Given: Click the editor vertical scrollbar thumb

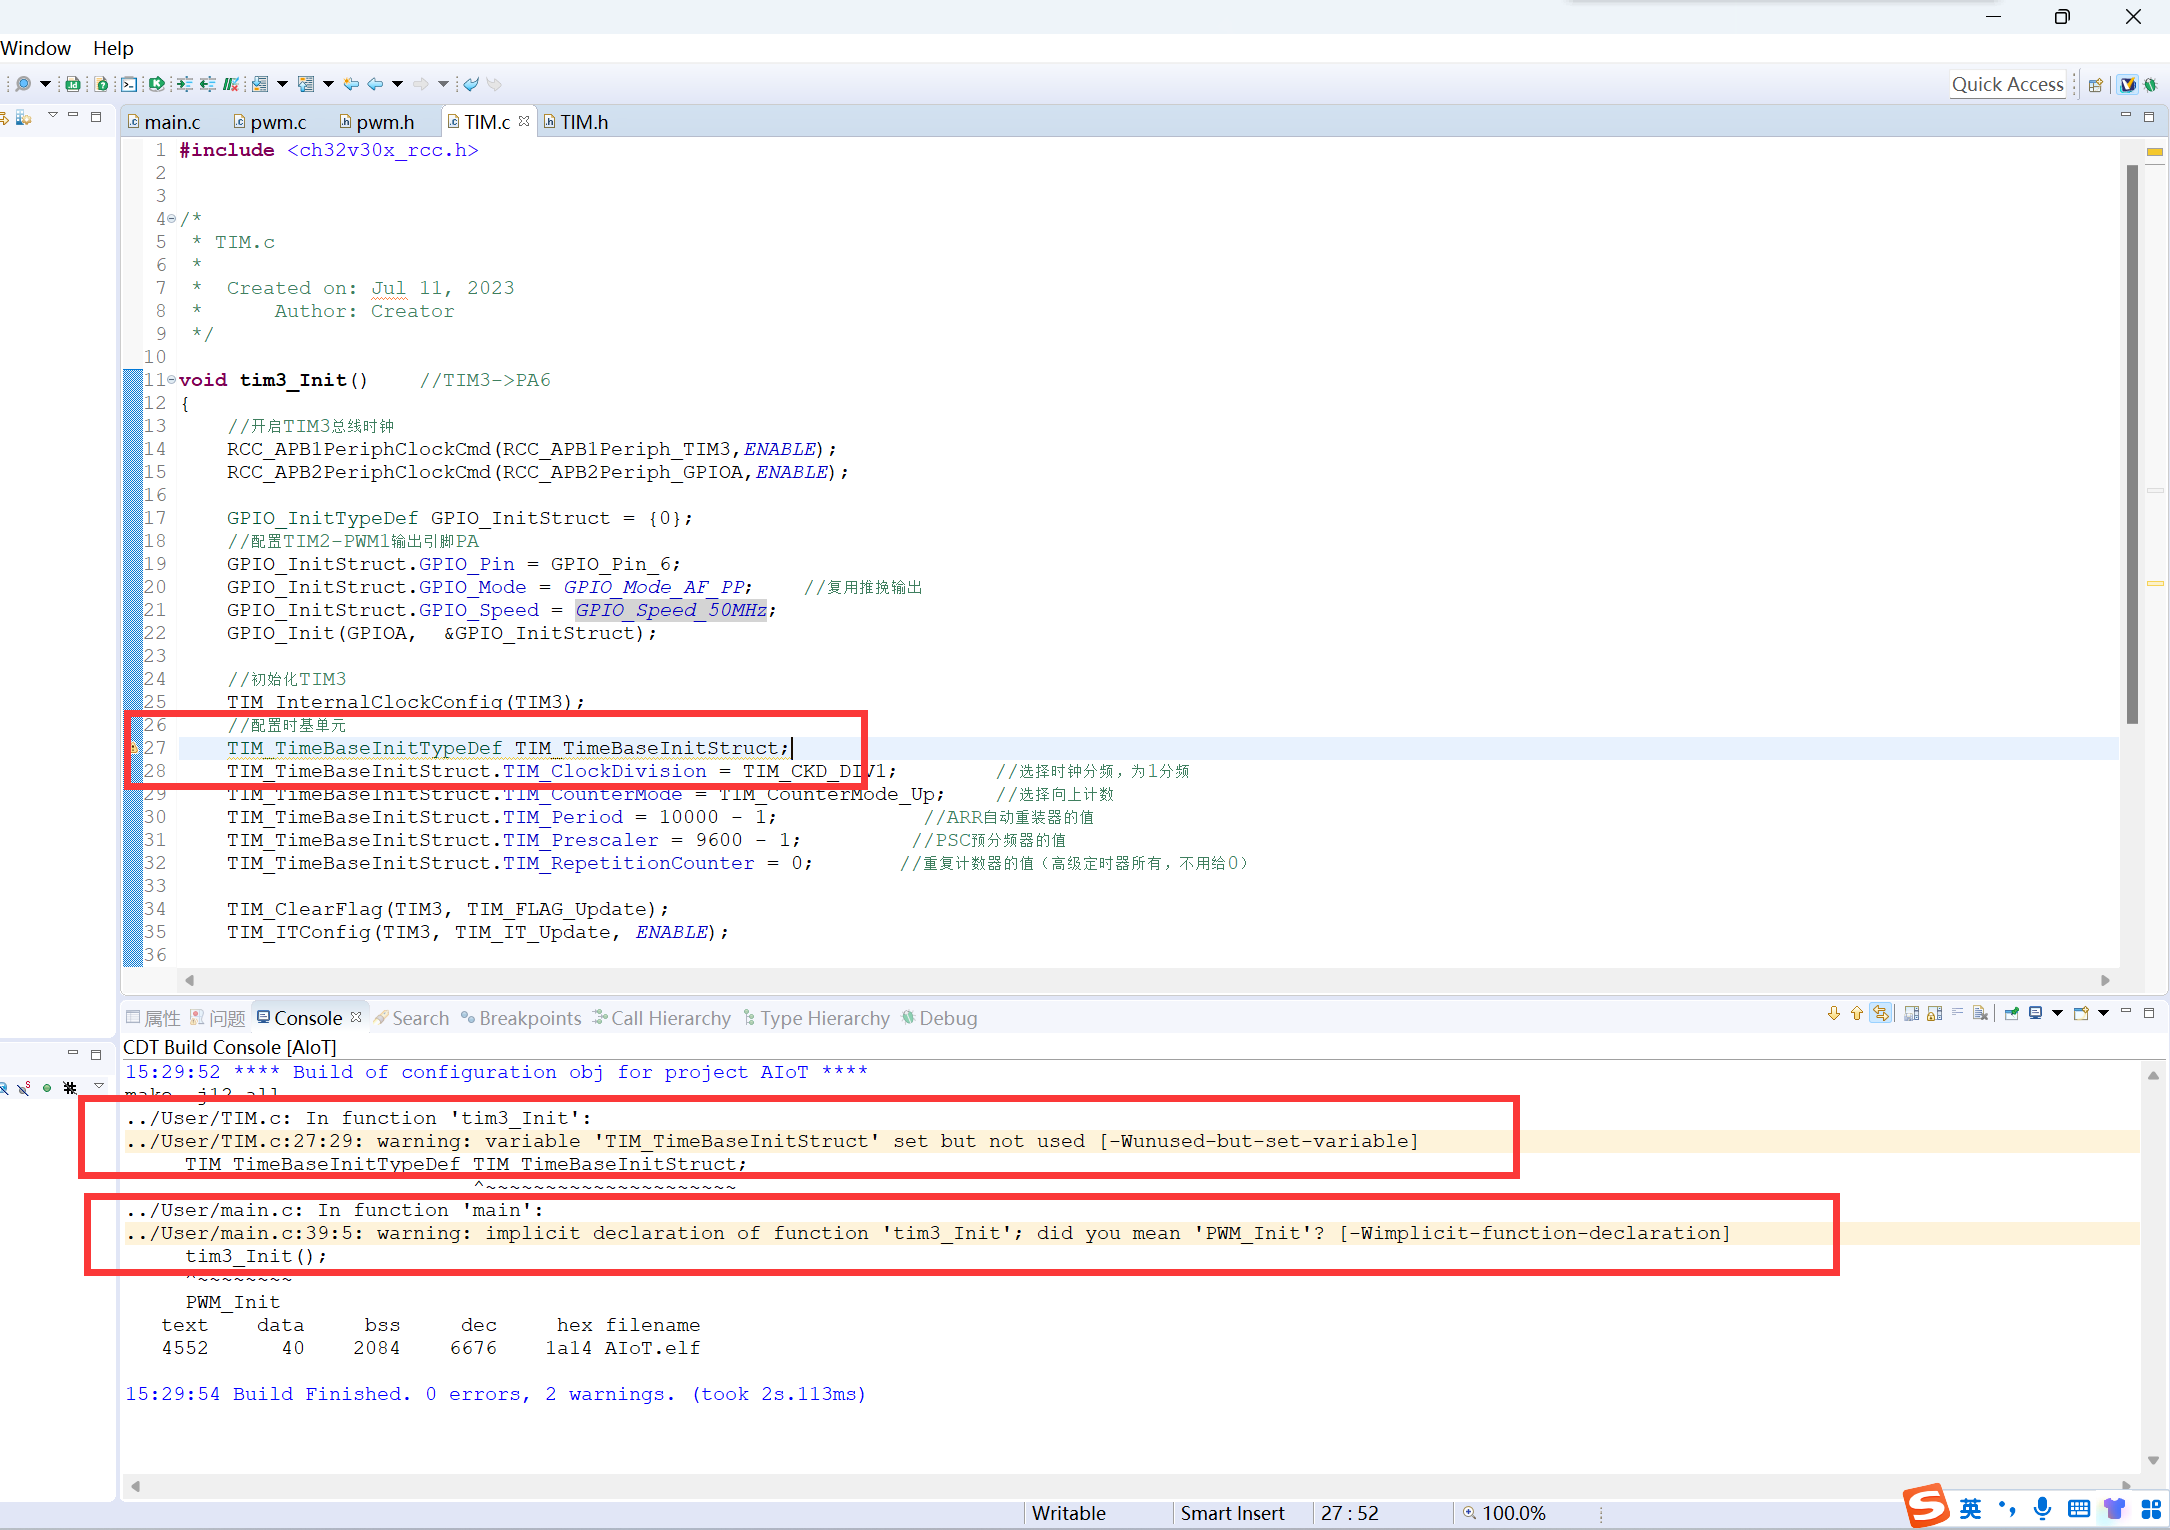Looking at the screenshot, I should pyautogui.click(x=2132, y=445).
